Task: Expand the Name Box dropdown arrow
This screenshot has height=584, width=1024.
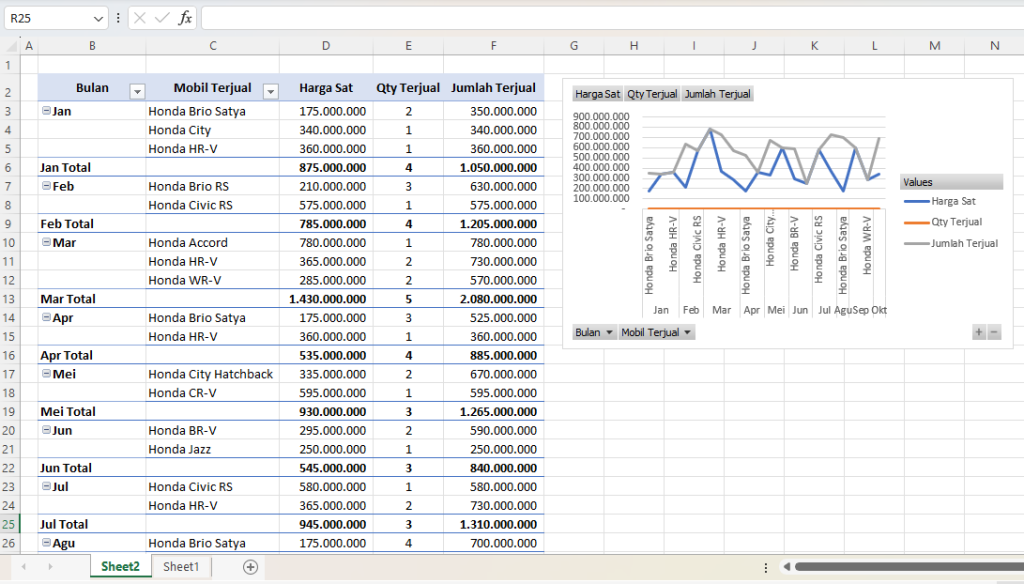Action: [98, 18]
